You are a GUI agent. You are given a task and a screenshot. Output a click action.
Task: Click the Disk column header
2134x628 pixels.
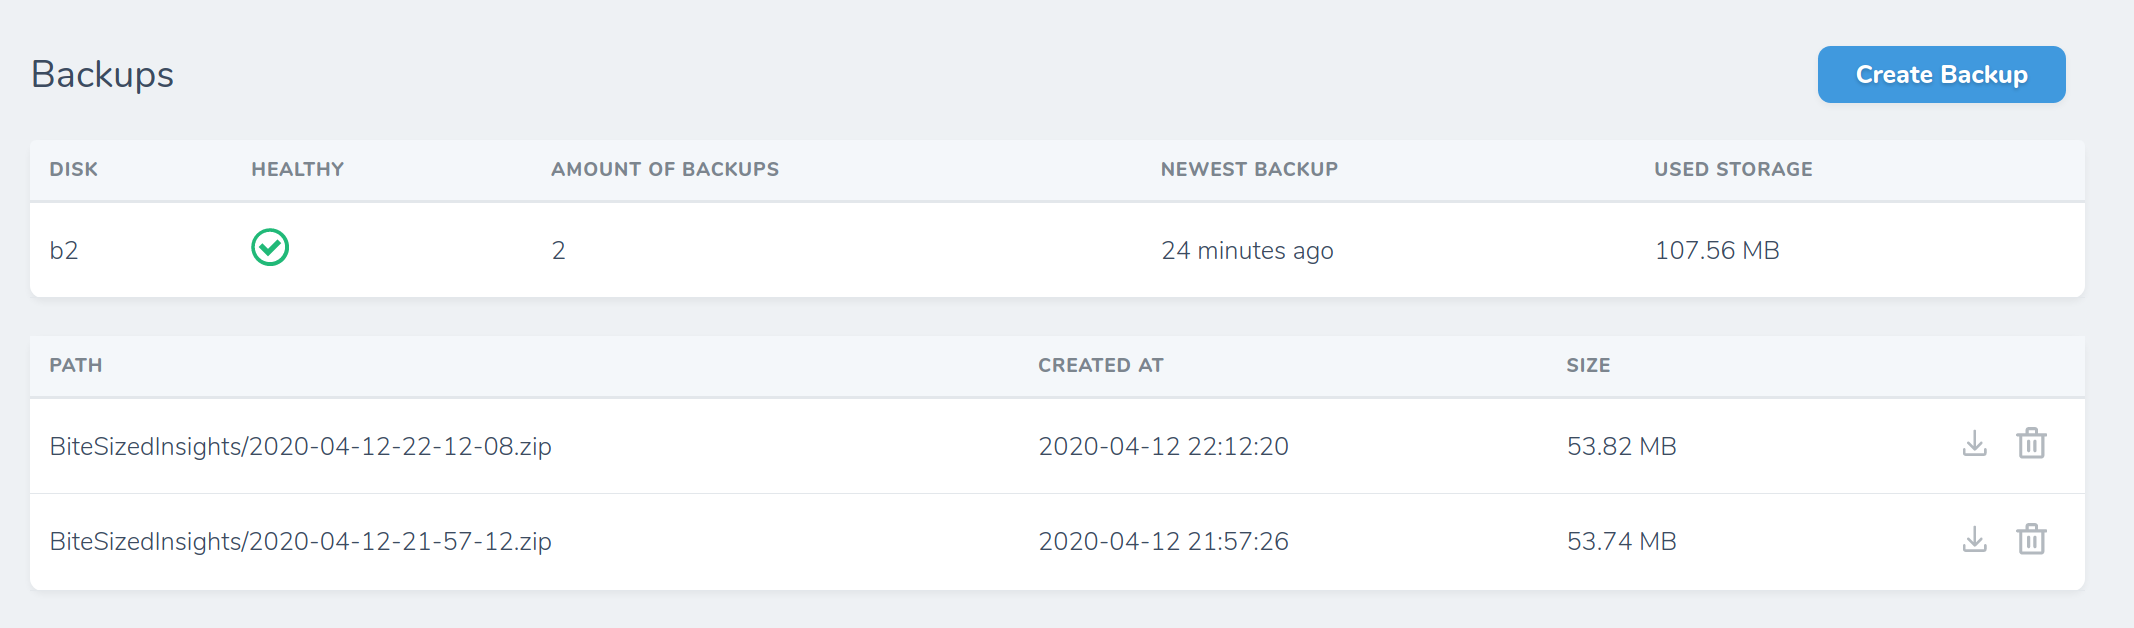click(74, 169)
